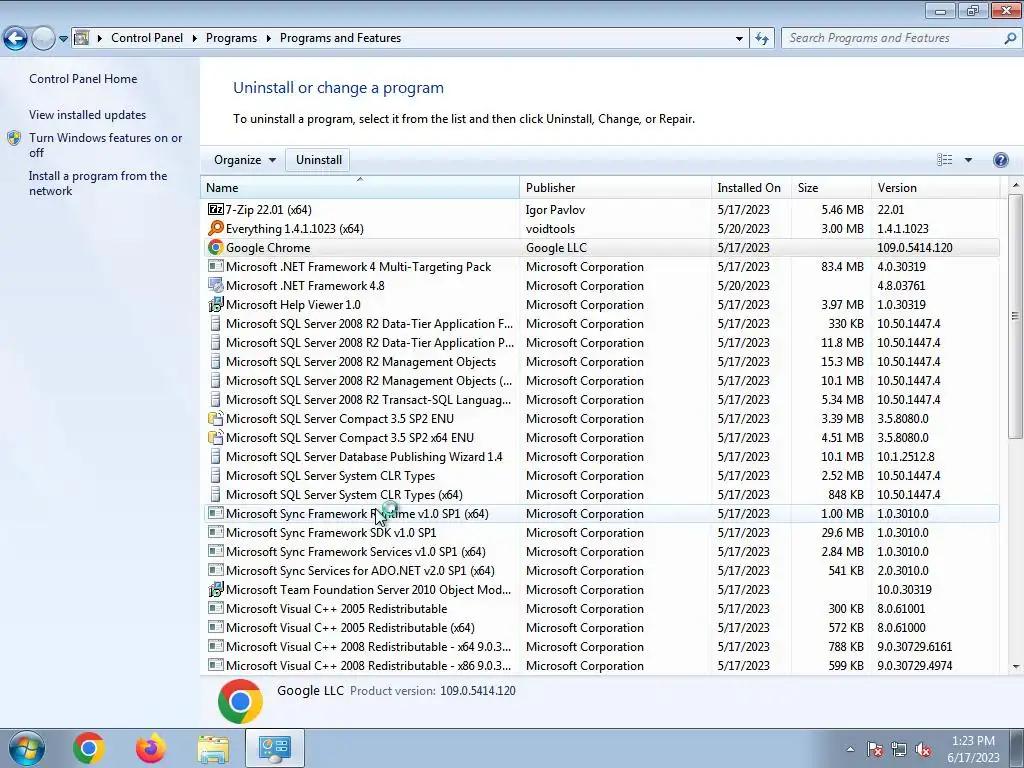
Task: Show hidden tray icons arrow
Action: coord(850,749)
